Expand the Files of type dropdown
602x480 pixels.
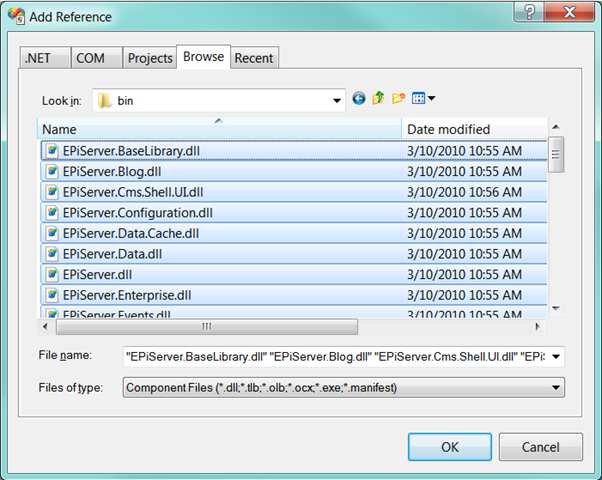click(x=557, y=387)
